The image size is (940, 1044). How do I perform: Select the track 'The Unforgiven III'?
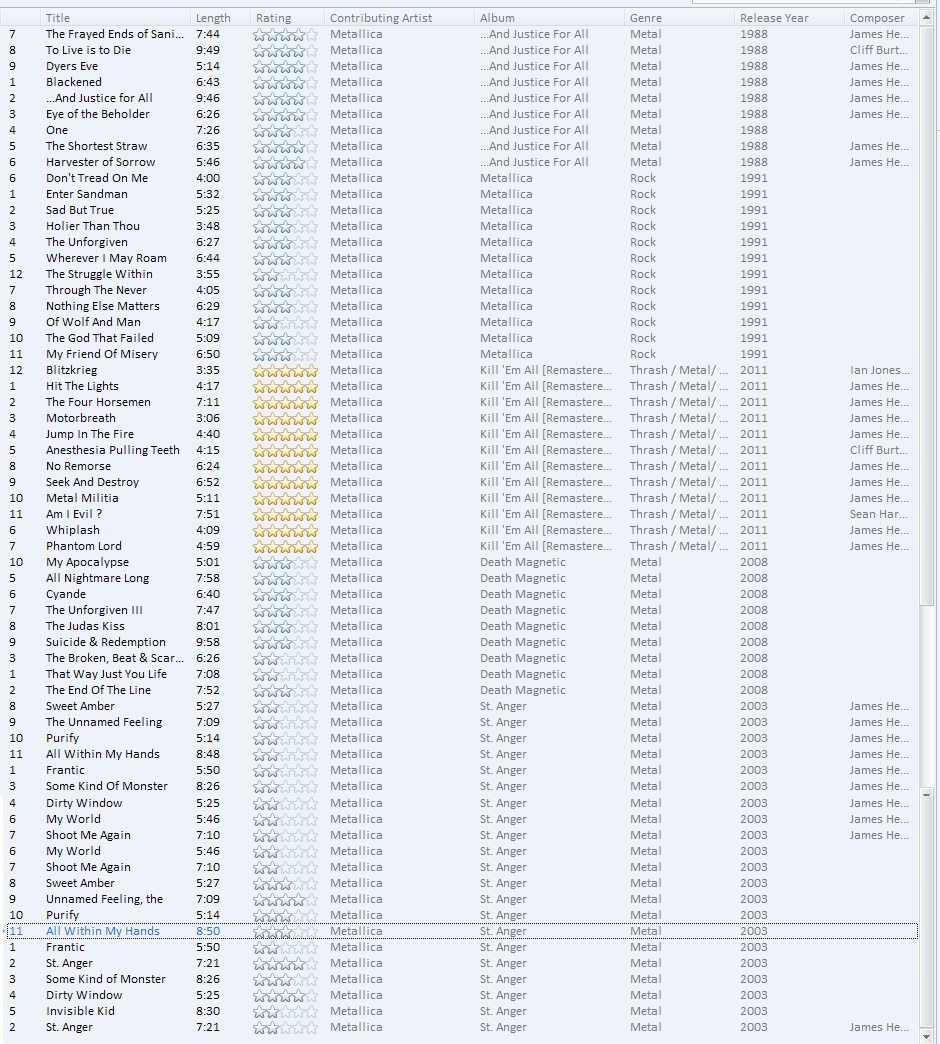pyautogui.click(x=94, y=610)
